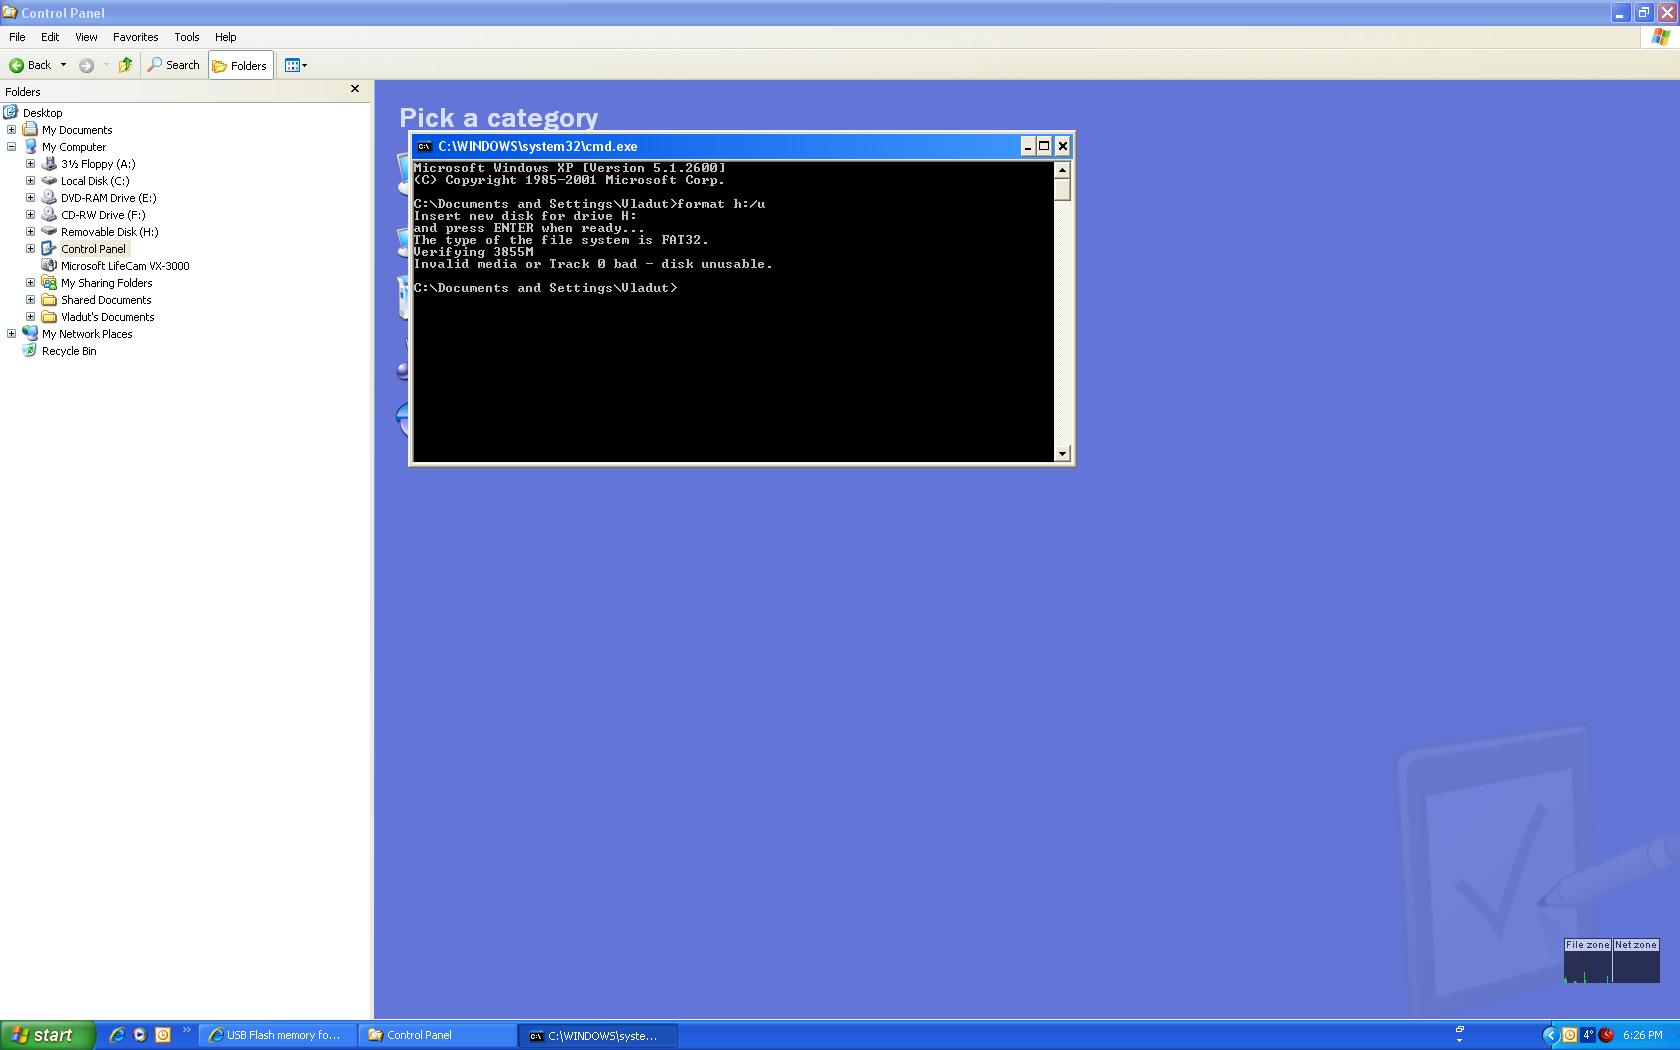Select the Removable Disk (H:) icon
The height and width of the screenshot is (1050, 1680).
[49, 231]
